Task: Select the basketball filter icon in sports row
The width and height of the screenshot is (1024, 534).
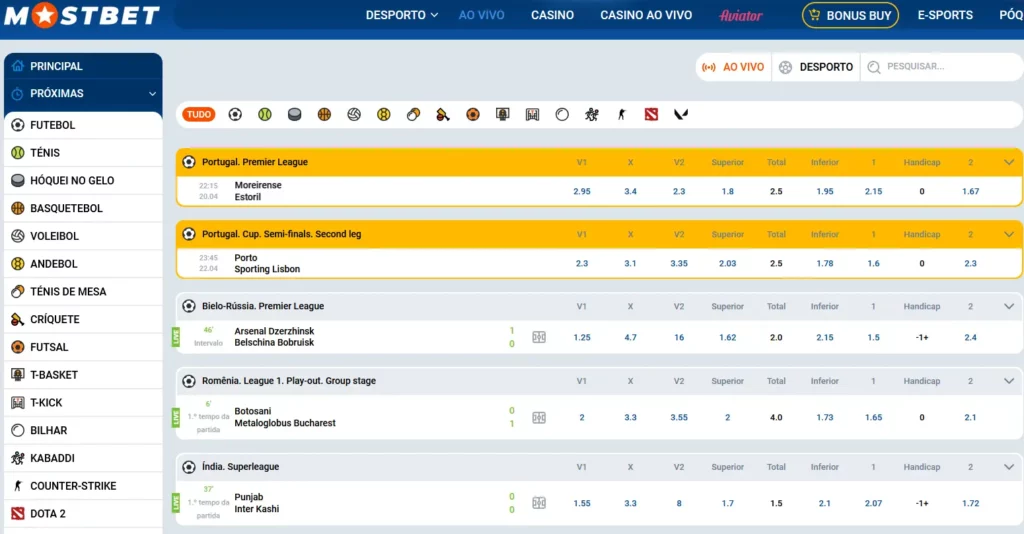Action: click(x=324, y=115)
